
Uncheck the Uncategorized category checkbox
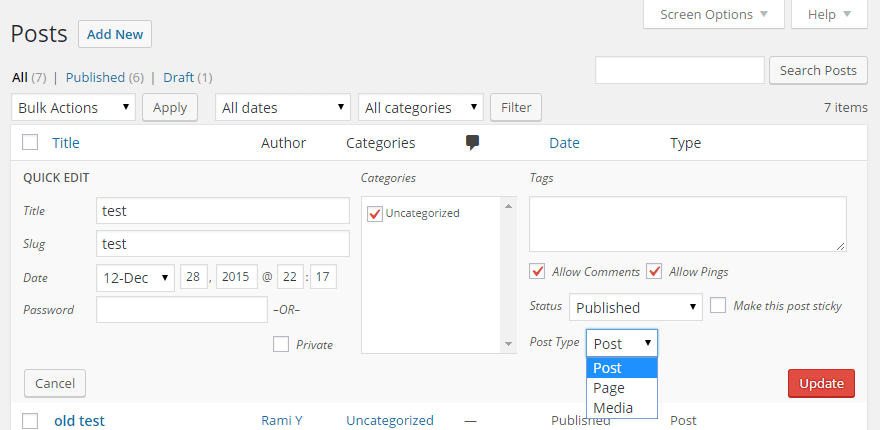375,213
